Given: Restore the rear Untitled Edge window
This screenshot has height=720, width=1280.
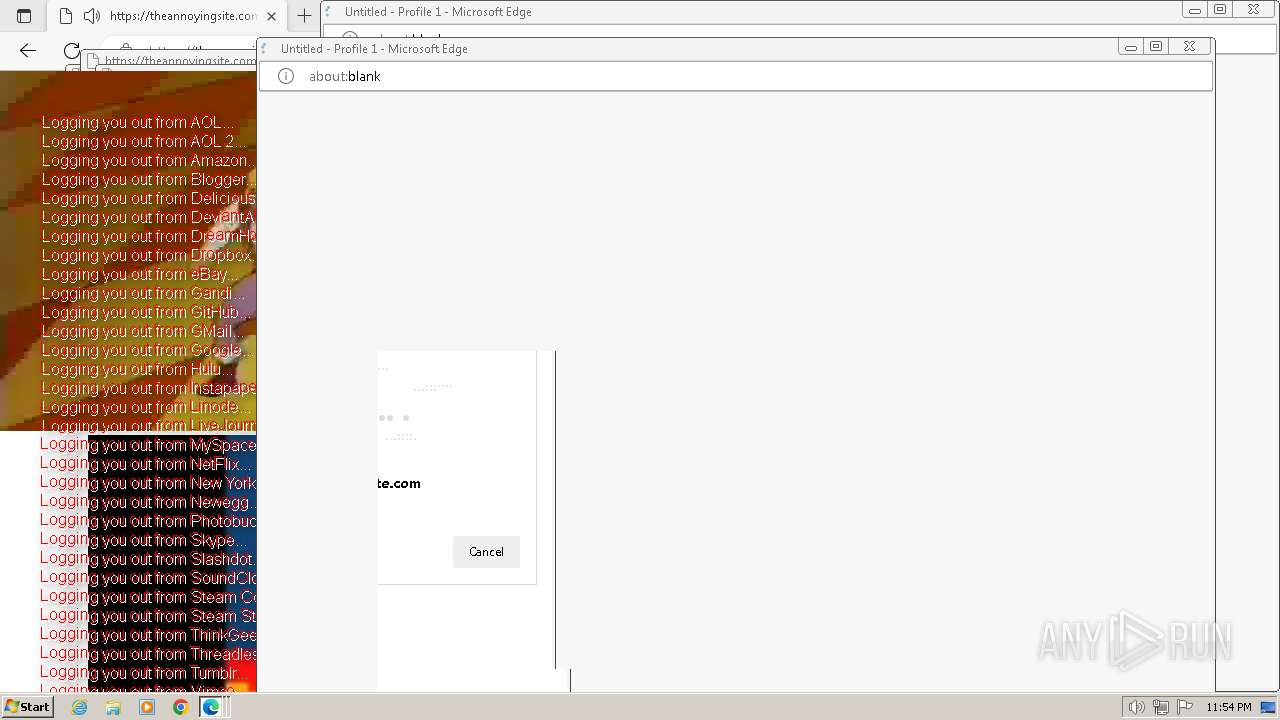Looking at the screenshot, I should 1221,10.
